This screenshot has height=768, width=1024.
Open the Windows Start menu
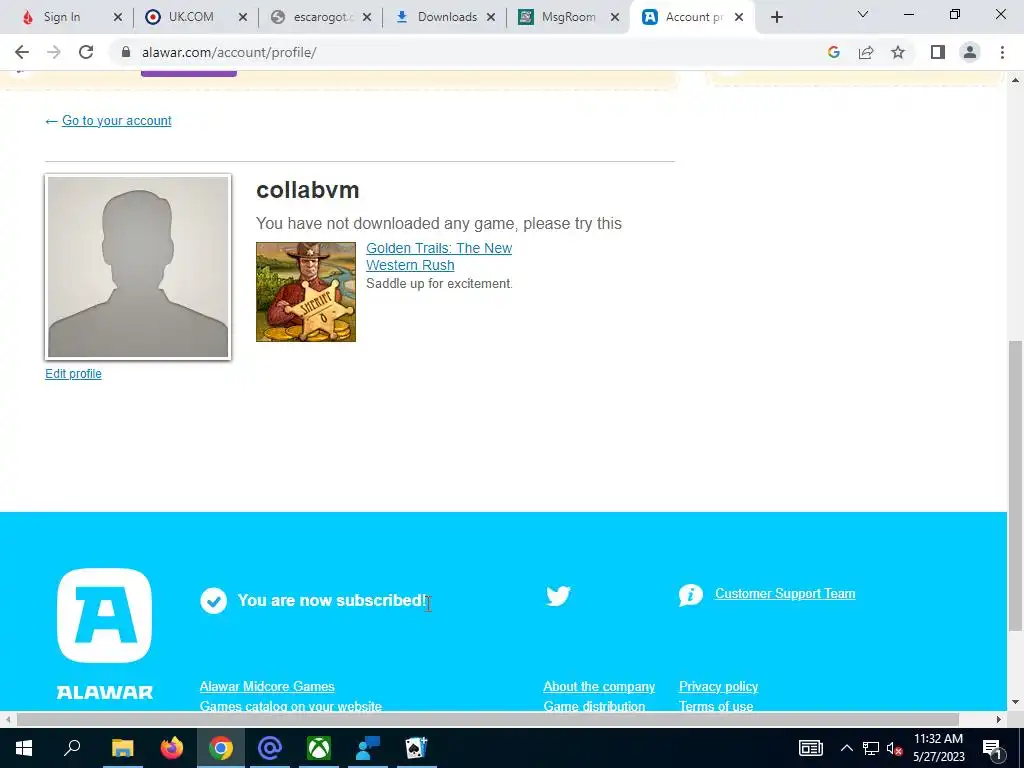tap(24, 748)
